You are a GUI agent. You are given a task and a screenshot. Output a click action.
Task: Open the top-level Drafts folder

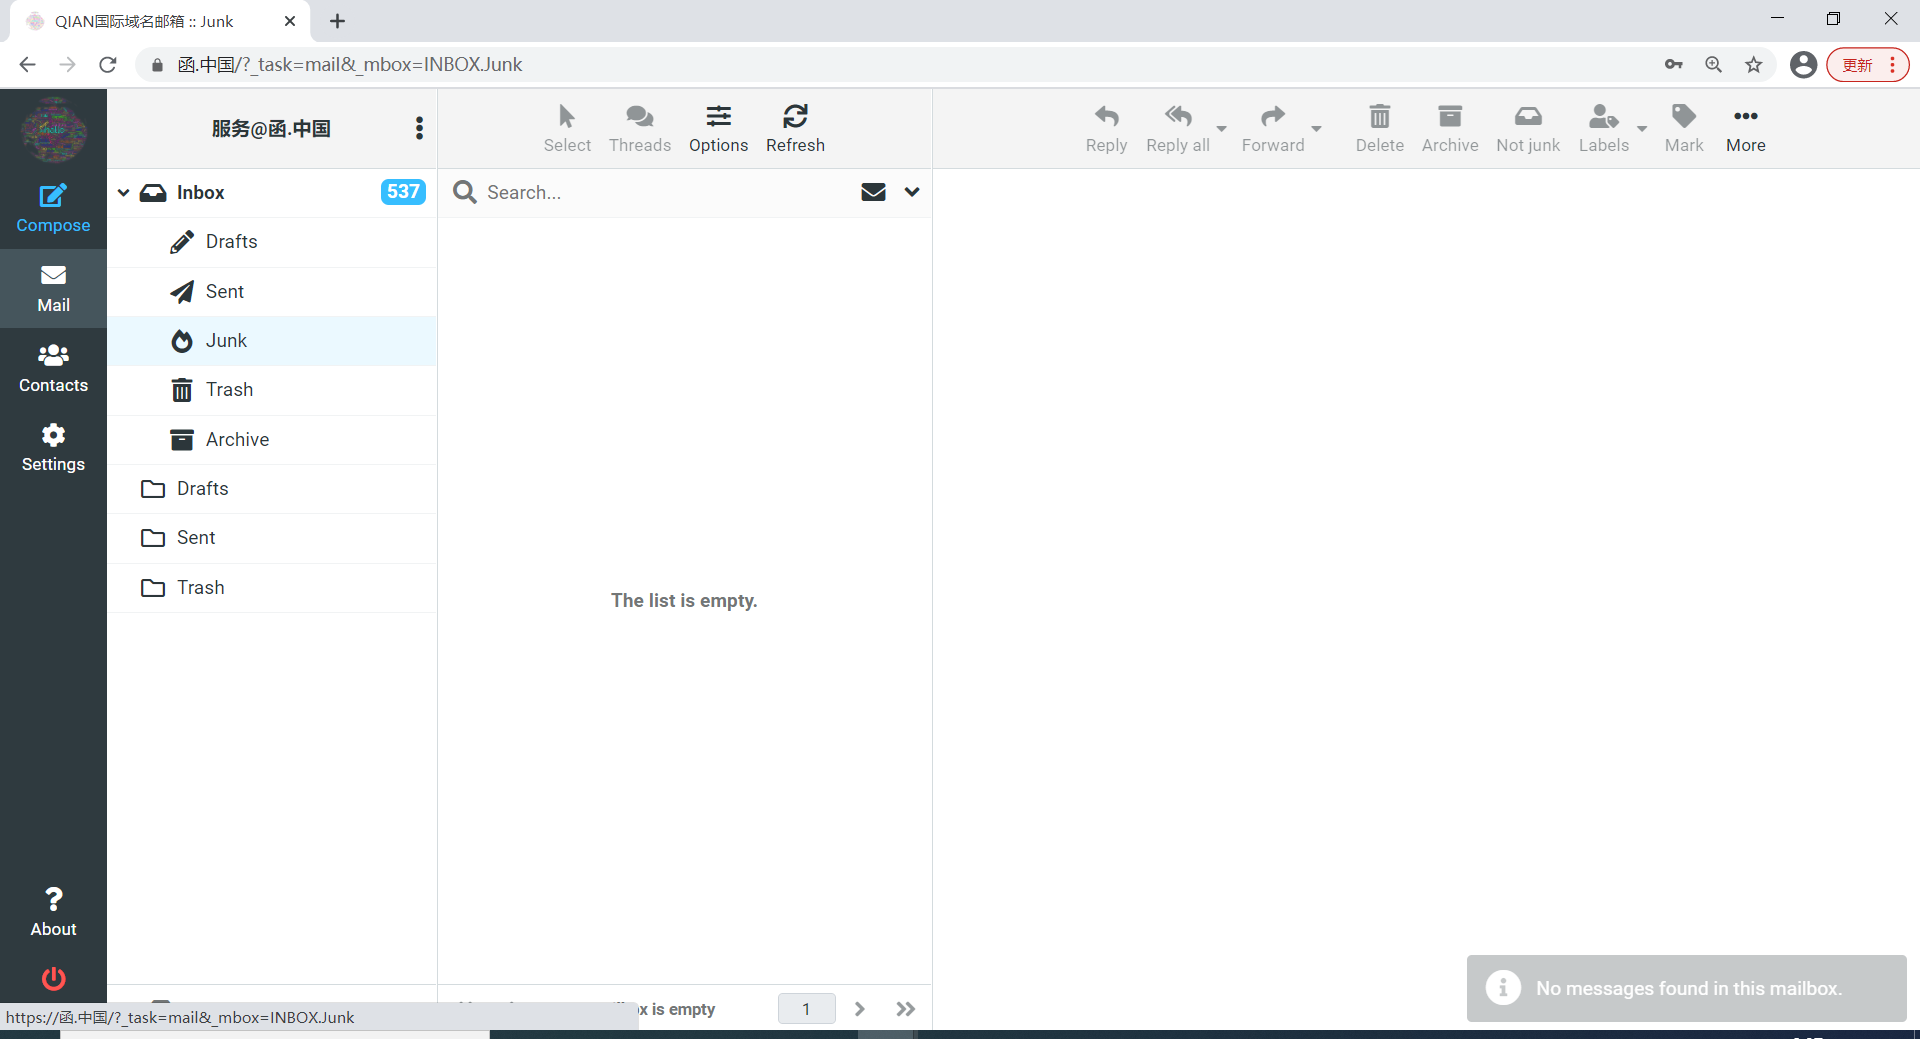[271, 488]
